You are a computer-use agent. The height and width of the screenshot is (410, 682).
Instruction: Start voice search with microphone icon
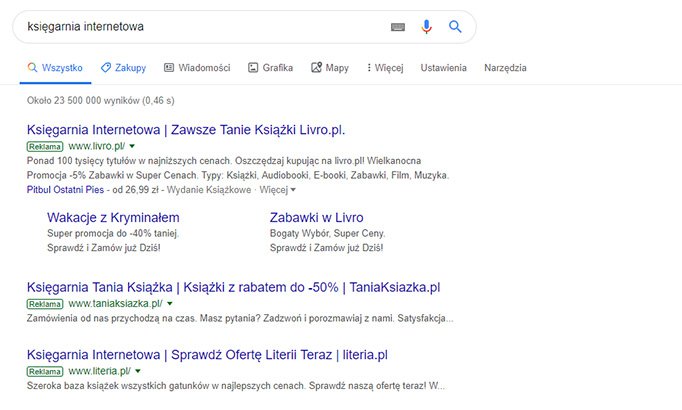pos(427,27)
